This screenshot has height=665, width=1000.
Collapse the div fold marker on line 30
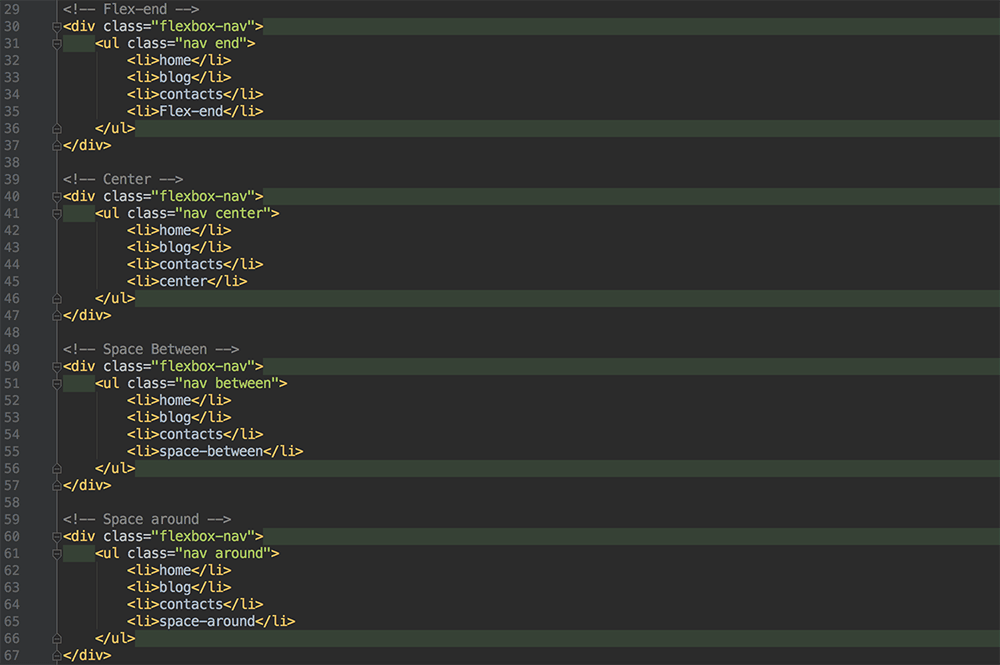coord(57,27)
